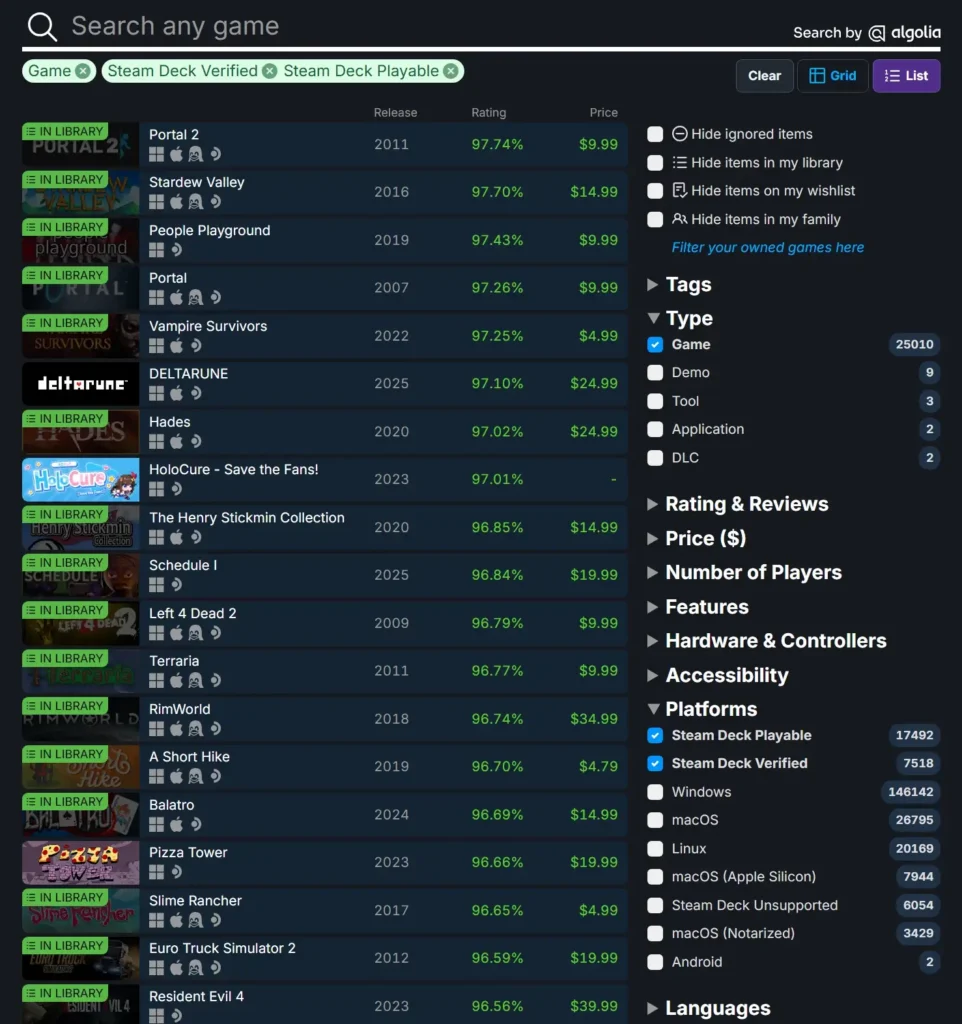
Task: Remove the Steam Deck Playable filter chip
Action: (x=451, y=71)
